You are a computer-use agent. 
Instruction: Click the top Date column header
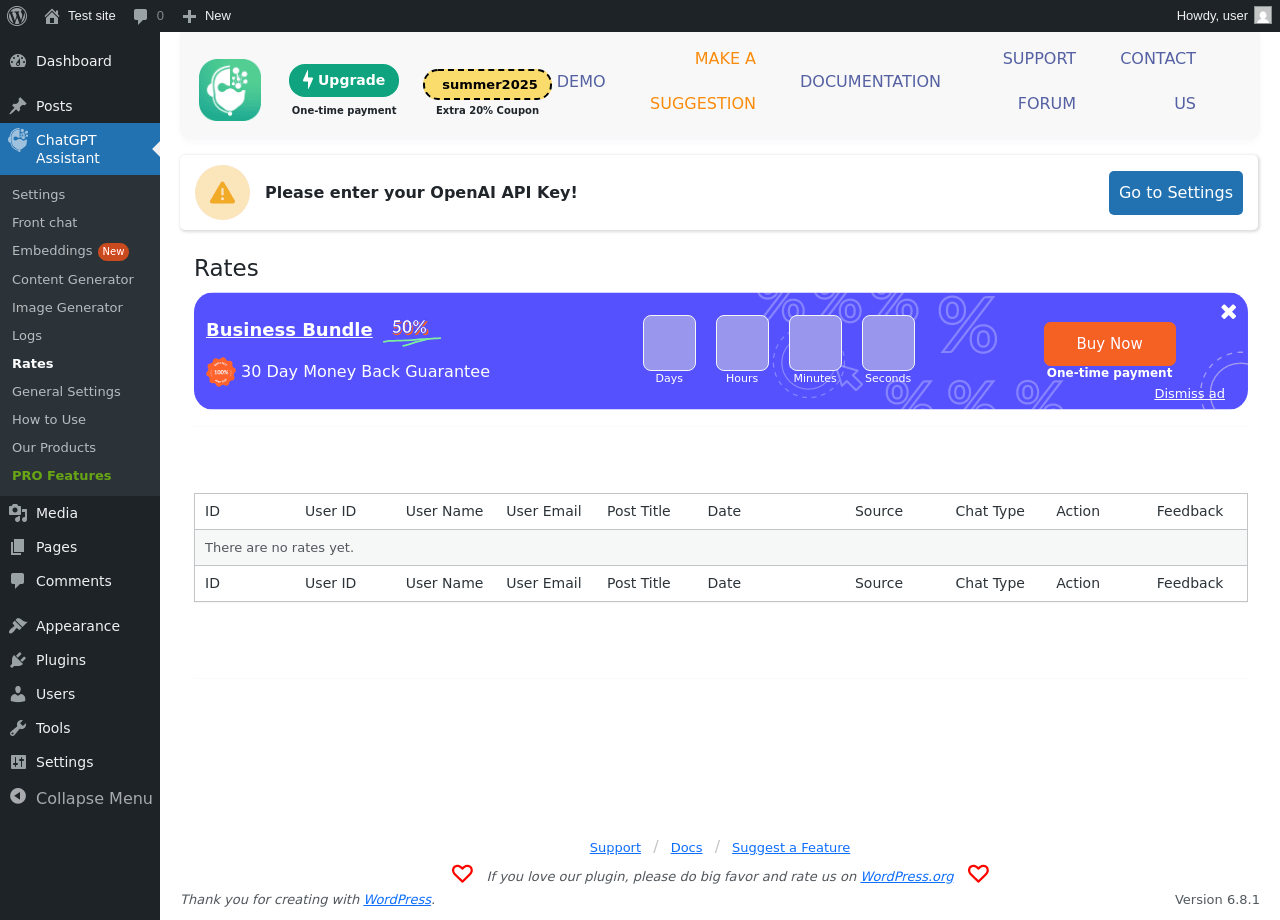click(724, 511)
